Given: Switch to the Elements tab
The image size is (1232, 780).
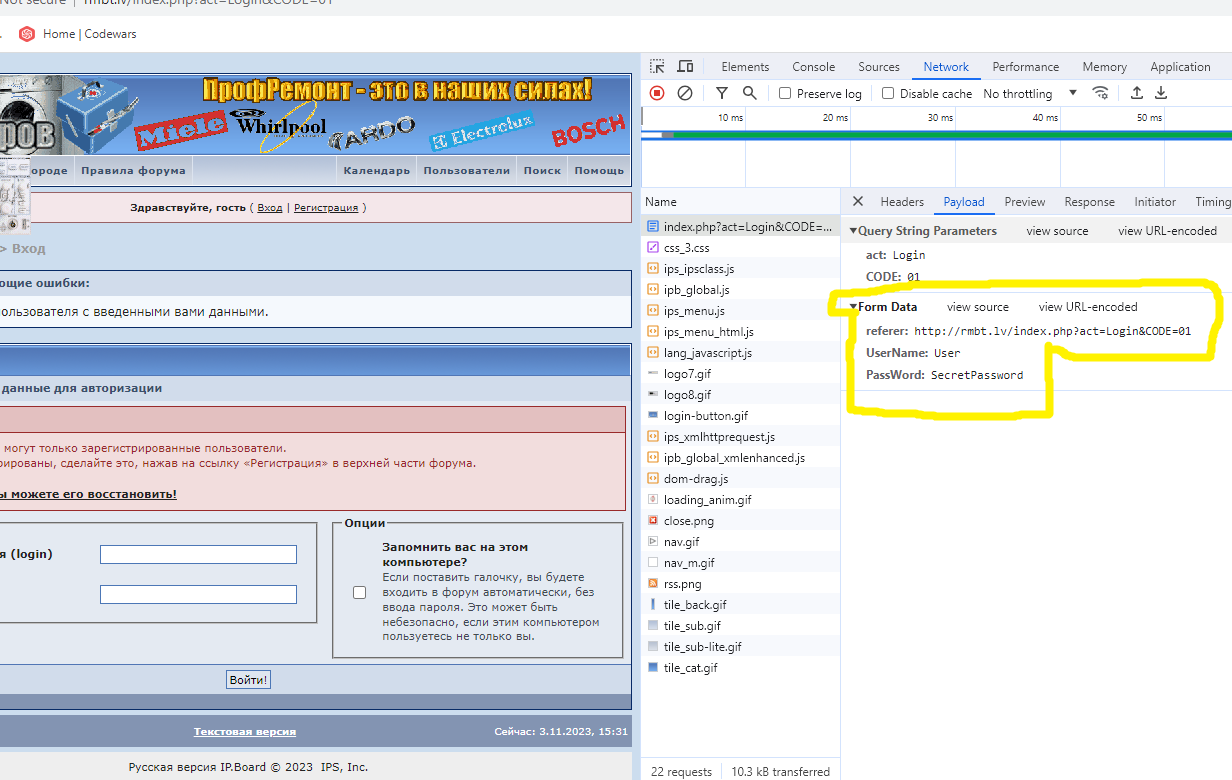Looking at the screenshot, I should [745, 67].
